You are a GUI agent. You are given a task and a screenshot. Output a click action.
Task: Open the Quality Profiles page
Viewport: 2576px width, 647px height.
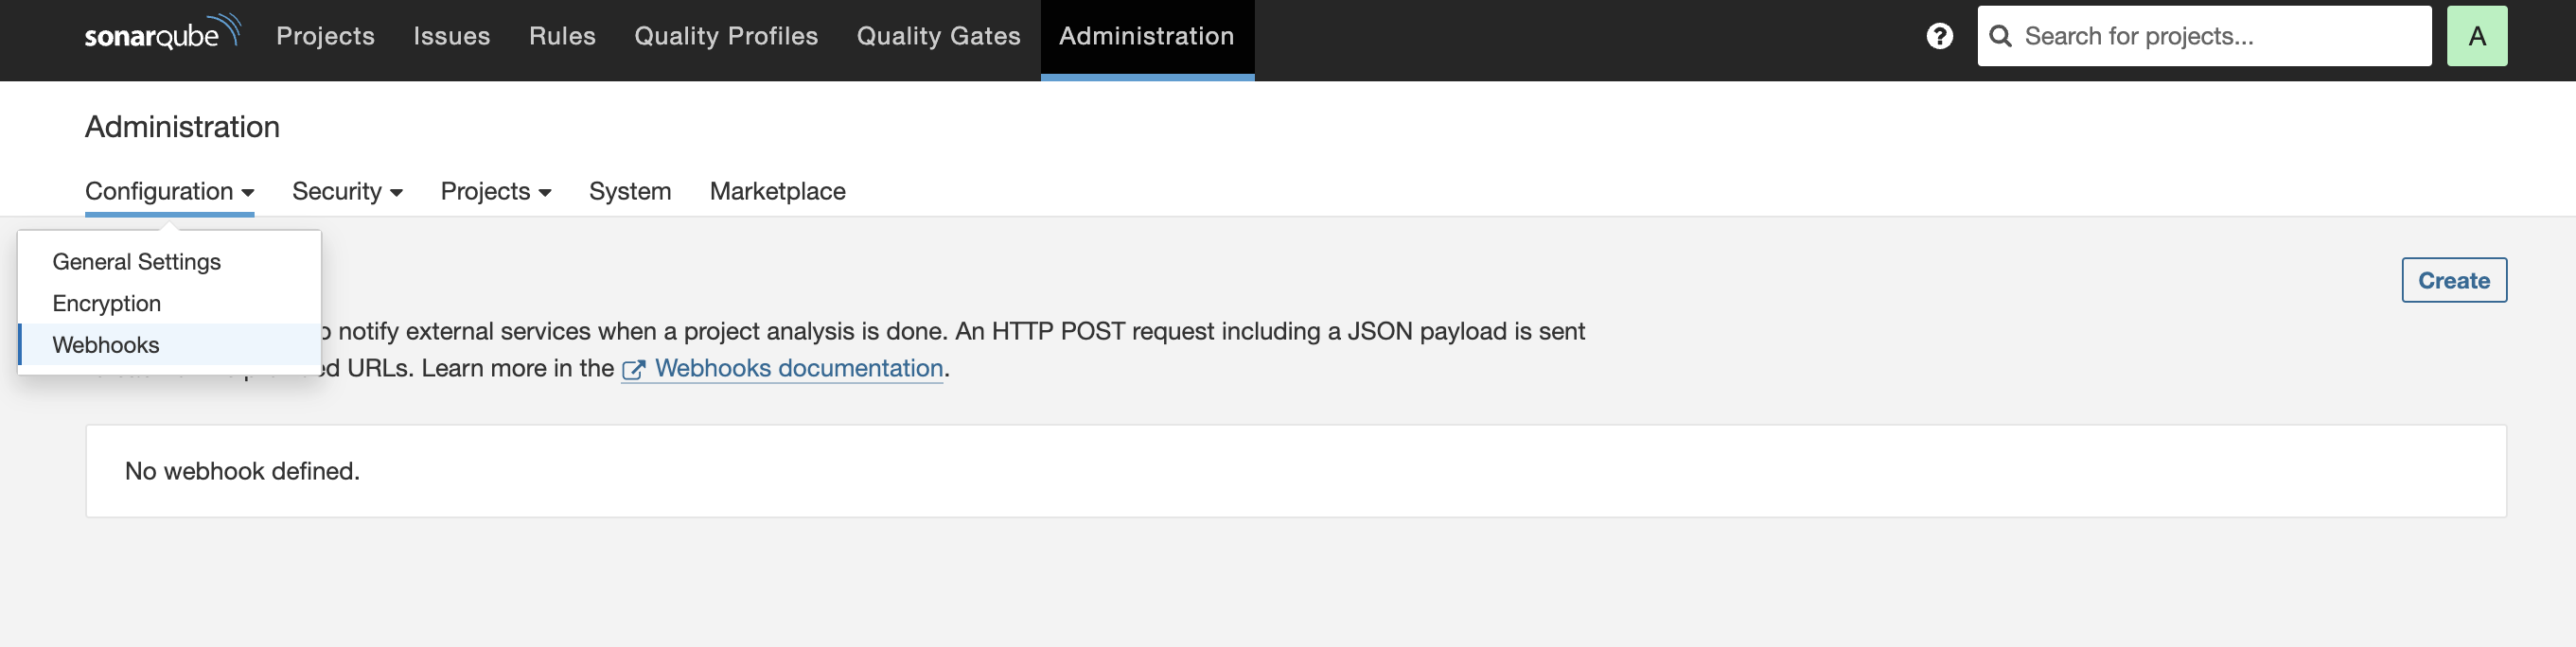(x=727, y=35)
